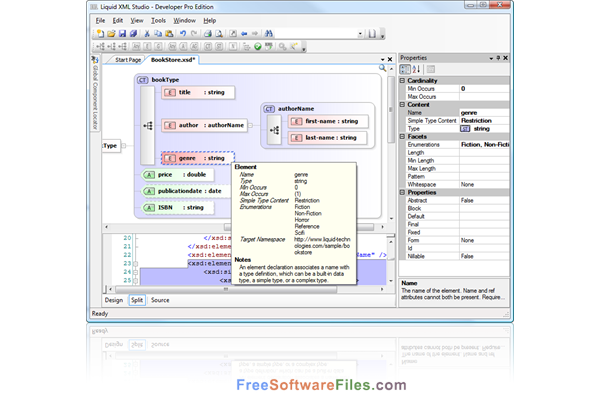
Task: Click the magnifier icon in schema toolbar
Action: coord(282,47)
